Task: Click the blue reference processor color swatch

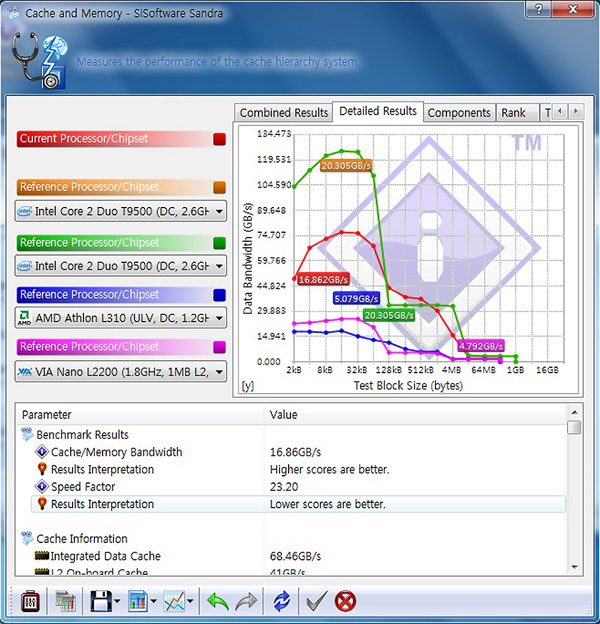Action: coord(219,295)
